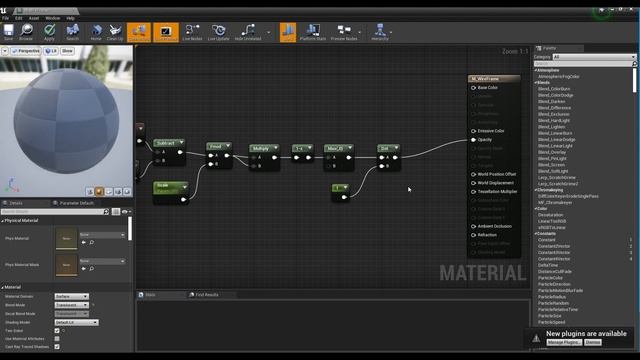Select the cylinder preview shape icon
The width and height of the screenshot is (640, 360).
(x=90, y=191)
